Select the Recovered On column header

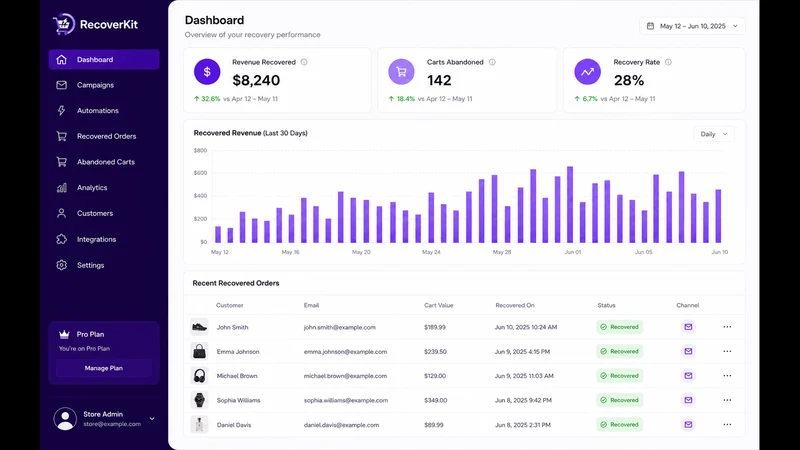click(x=515, y=305)
